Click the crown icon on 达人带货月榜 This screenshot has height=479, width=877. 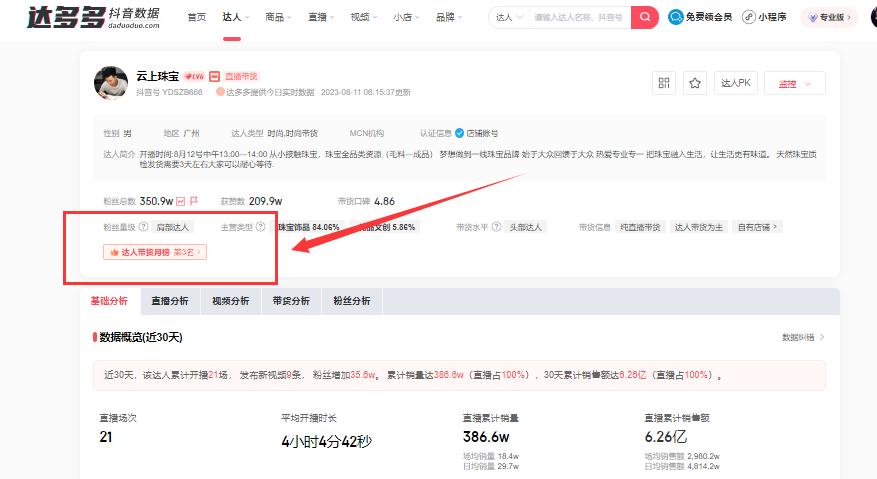(114, 252)
